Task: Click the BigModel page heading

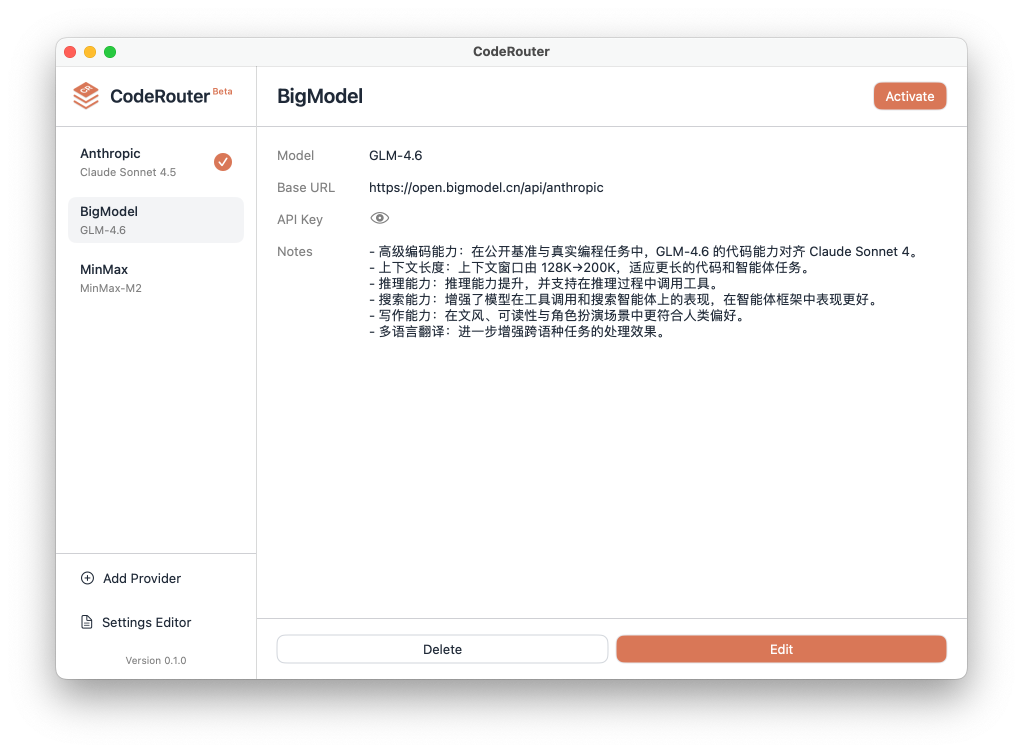Action: (x=320, y=96)
